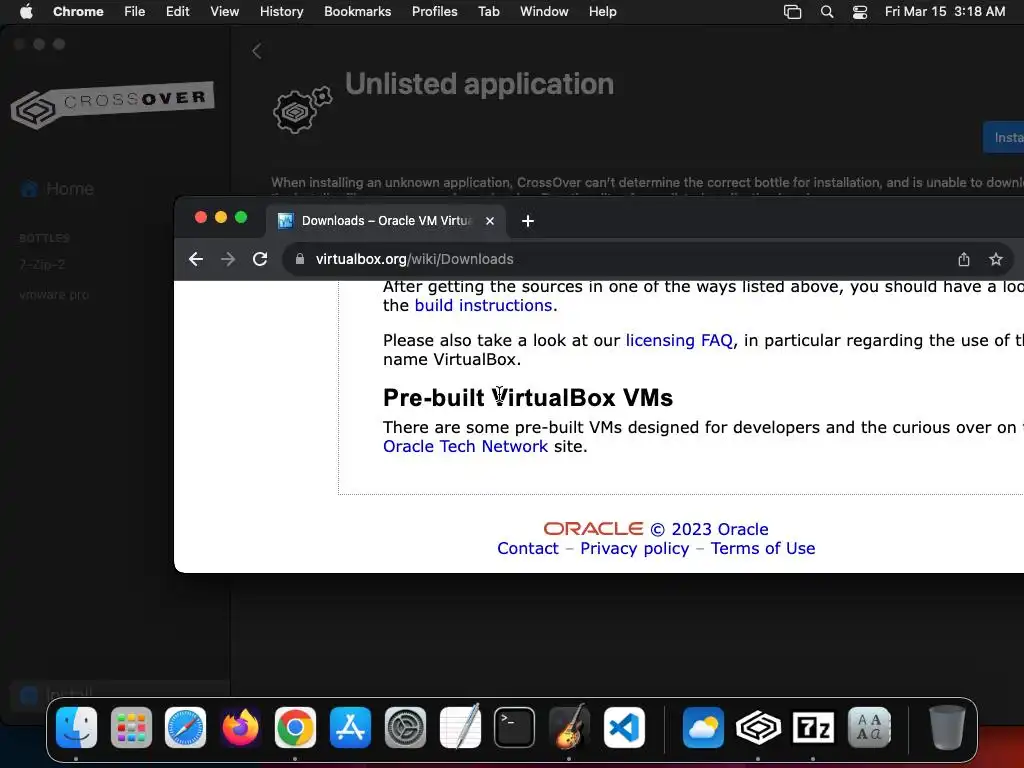
Task: Open the View menu
Action: pyautogui.click(x=224, y=11)
